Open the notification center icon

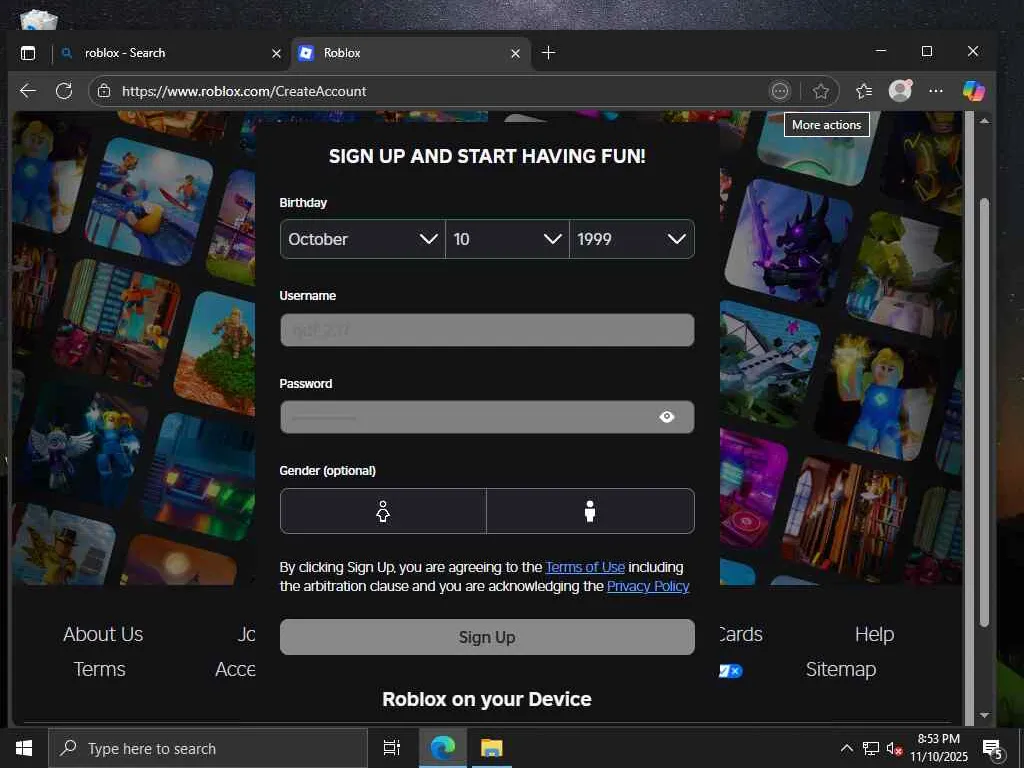993,749
